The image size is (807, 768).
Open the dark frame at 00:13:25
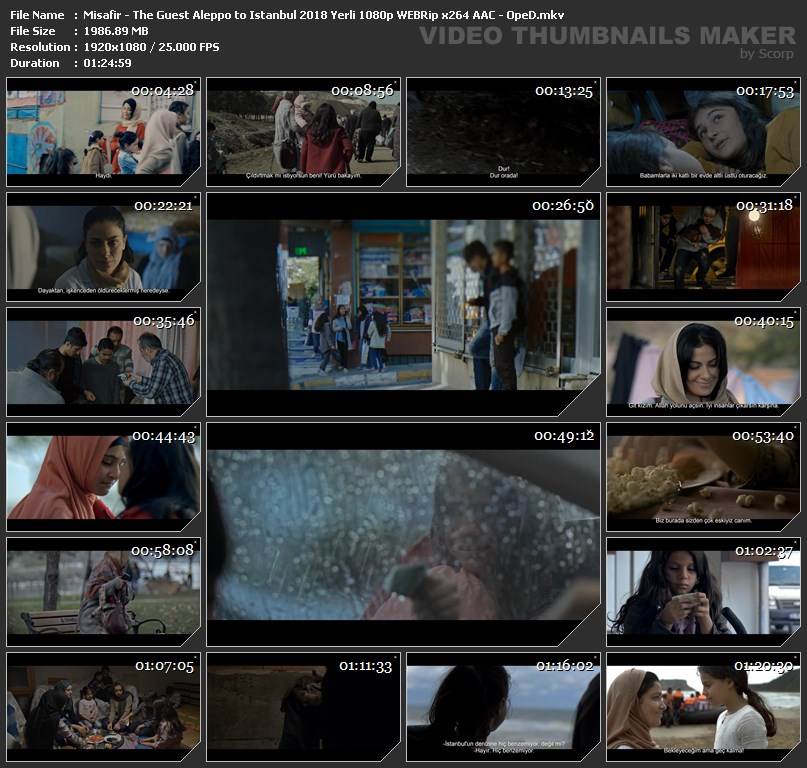503,132
